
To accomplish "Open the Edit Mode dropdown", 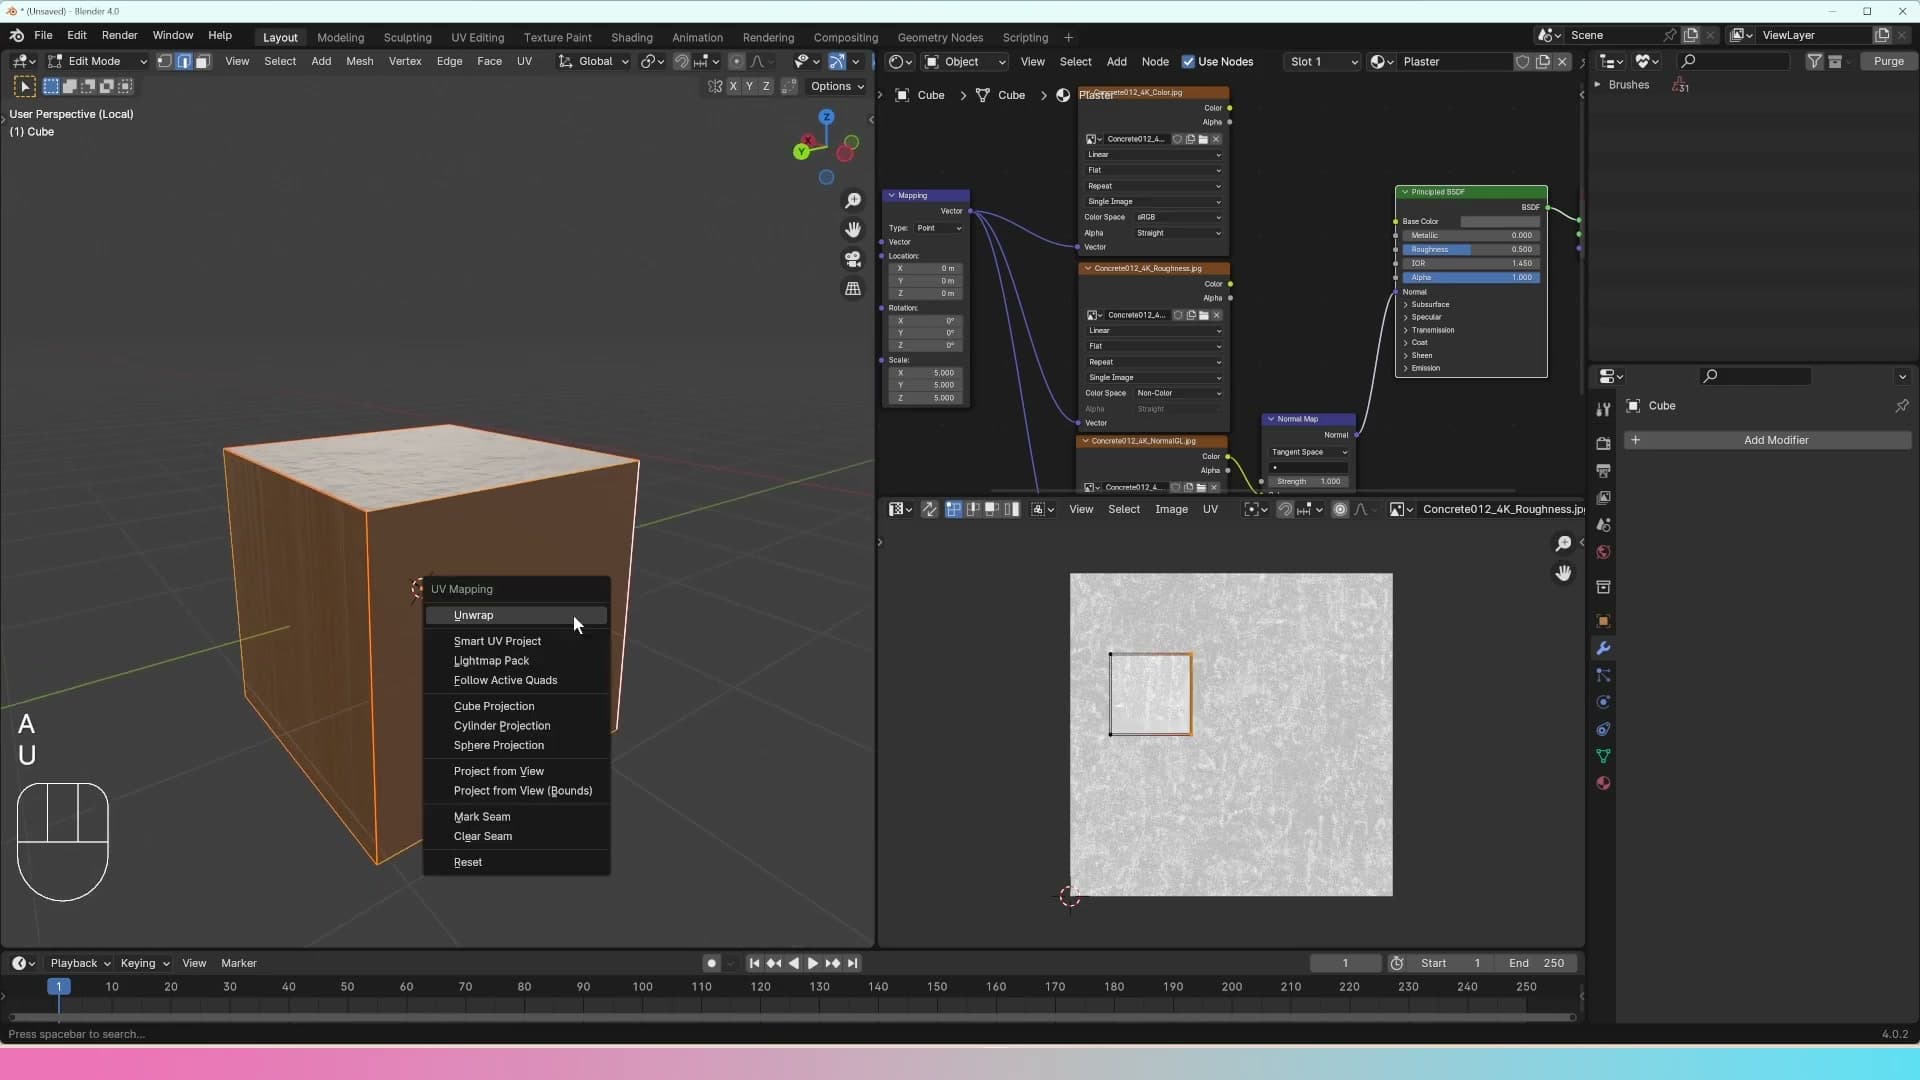I will (x=96, y=62).
